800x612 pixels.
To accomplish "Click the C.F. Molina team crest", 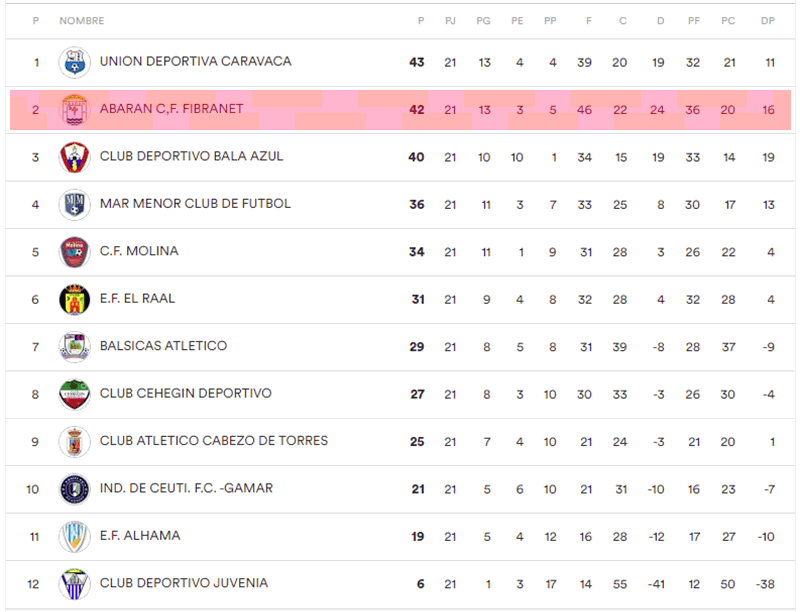I will point(74,252).
